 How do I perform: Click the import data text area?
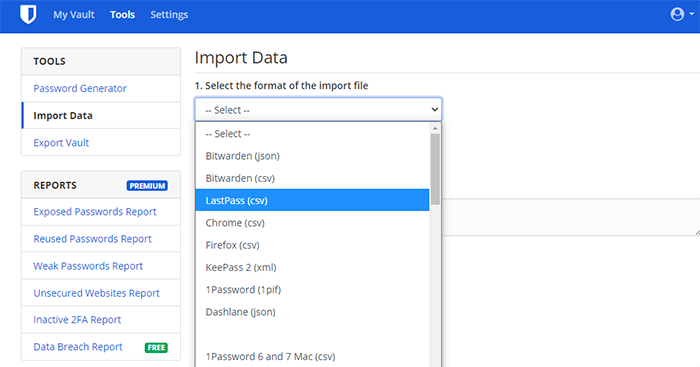[x=571, y=217]
